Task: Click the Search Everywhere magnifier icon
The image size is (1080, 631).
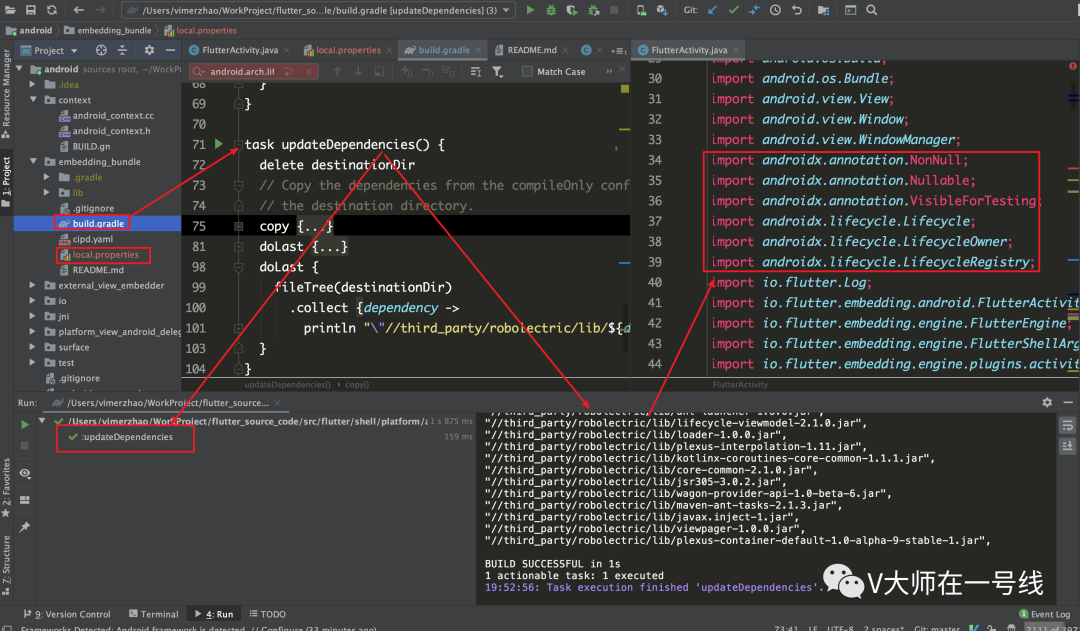Action: (871, 10)
